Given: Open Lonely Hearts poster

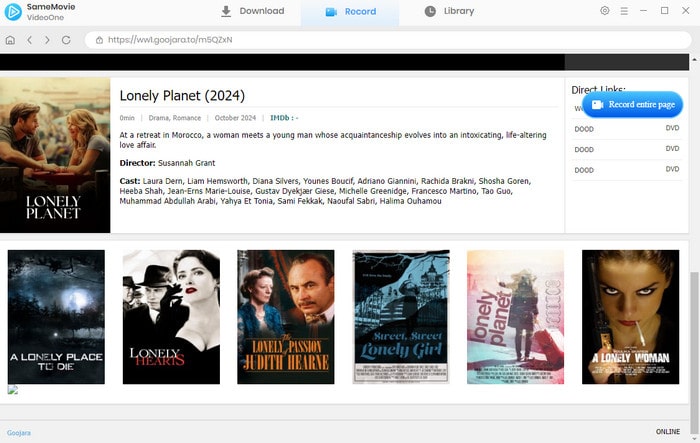Looking at the screenshot, I should point(171,317).
